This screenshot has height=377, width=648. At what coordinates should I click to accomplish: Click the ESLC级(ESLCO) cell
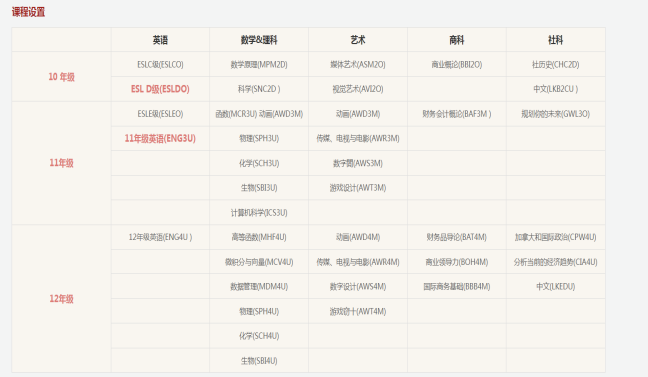(x=160, y=64)
